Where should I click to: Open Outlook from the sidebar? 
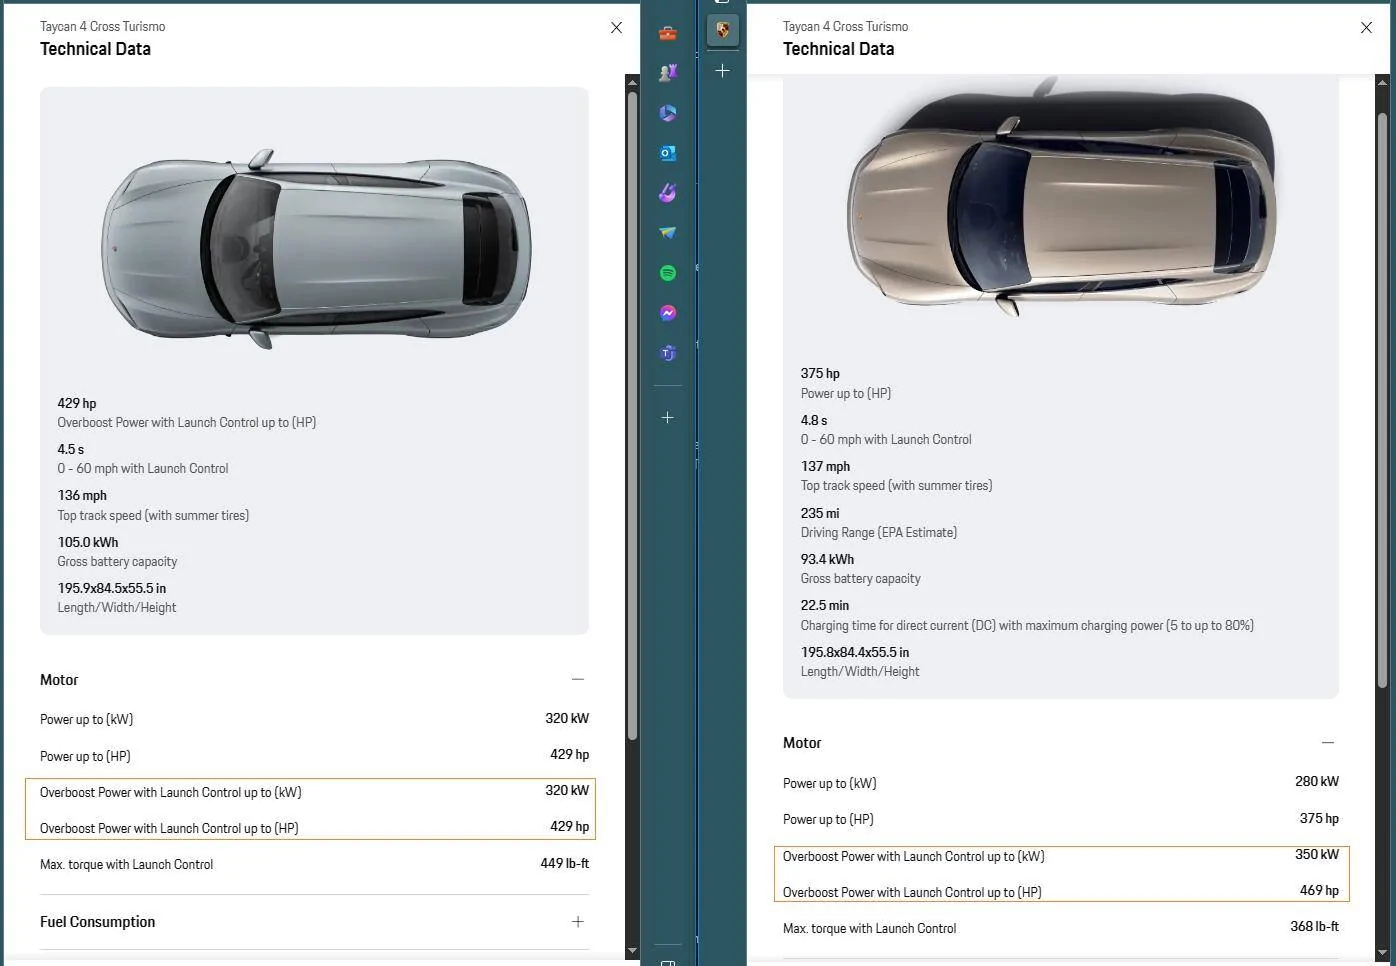(x=668, y=153)
